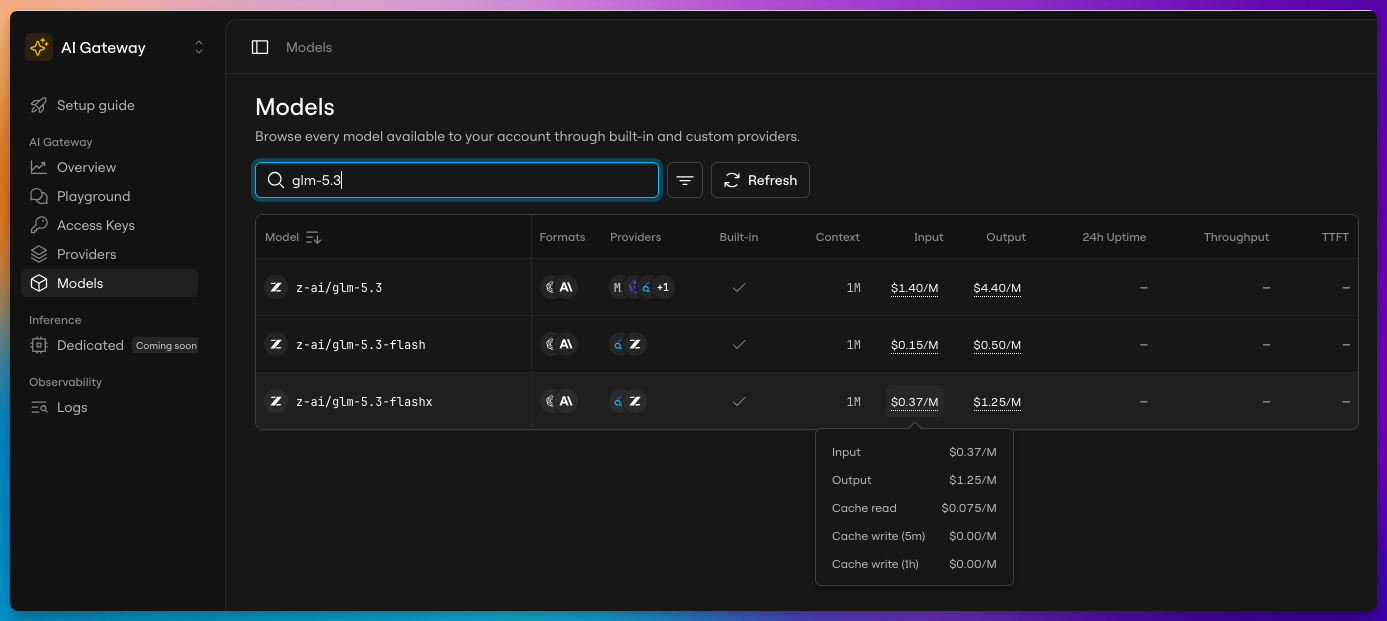Image resolution: width=1387 pixels, height=621 pixels.
Task: Click the Throughput column header
Action: click(1236, 237)
